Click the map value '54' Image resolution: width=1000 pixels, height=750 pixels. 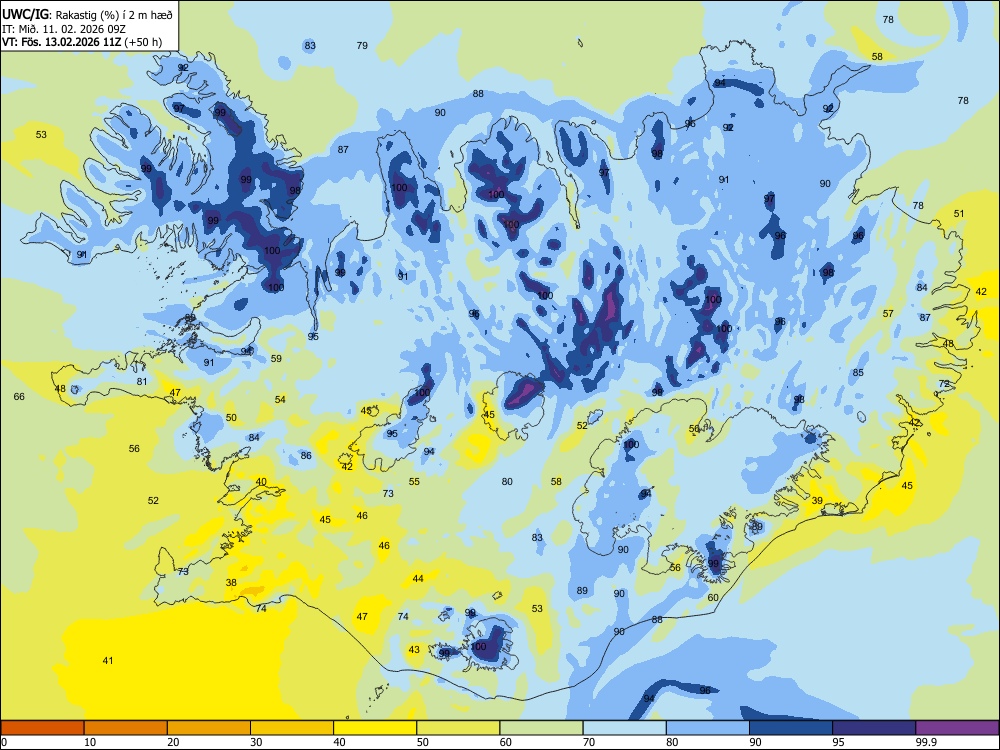(x=280, y=399)
